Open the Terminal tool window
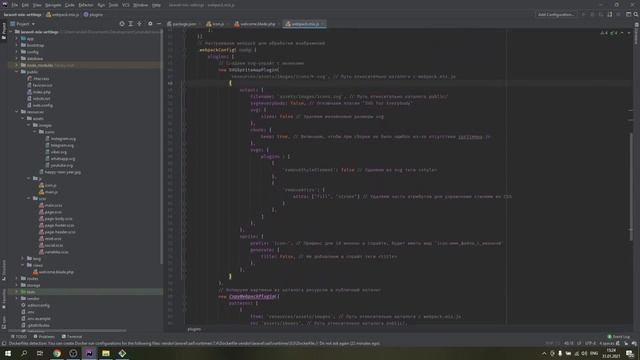 click(x=72, y=337)
